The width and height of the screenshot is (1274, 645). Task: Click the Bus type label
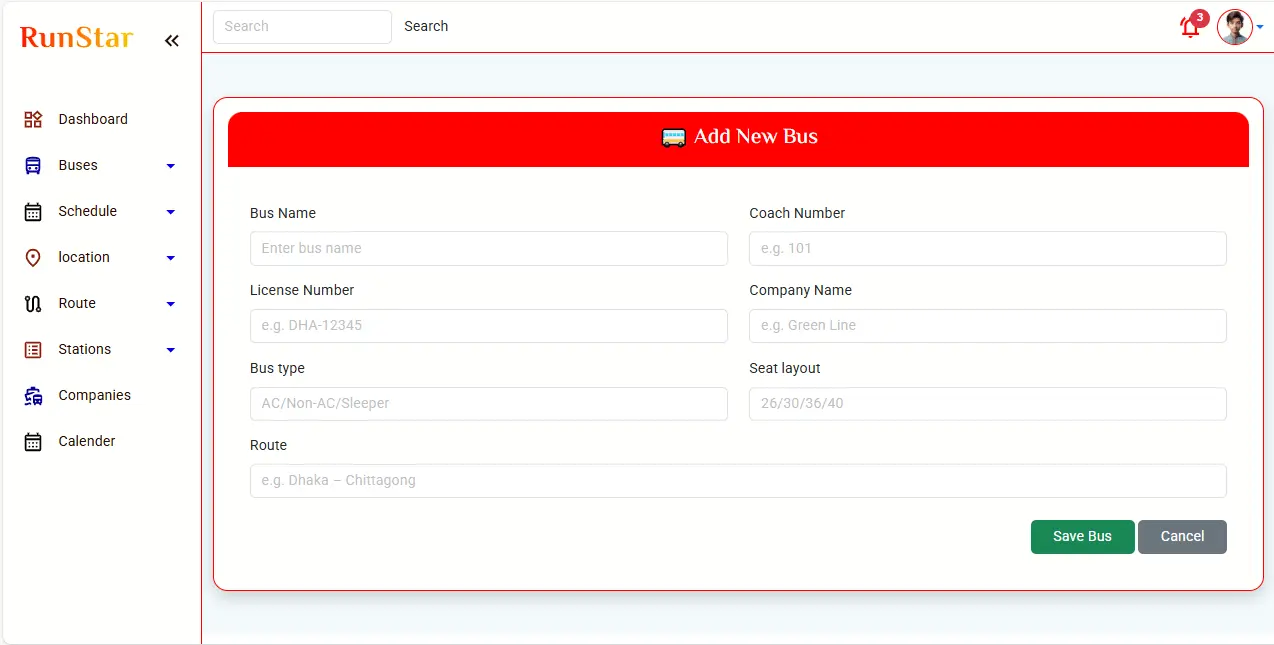[277, 368]
